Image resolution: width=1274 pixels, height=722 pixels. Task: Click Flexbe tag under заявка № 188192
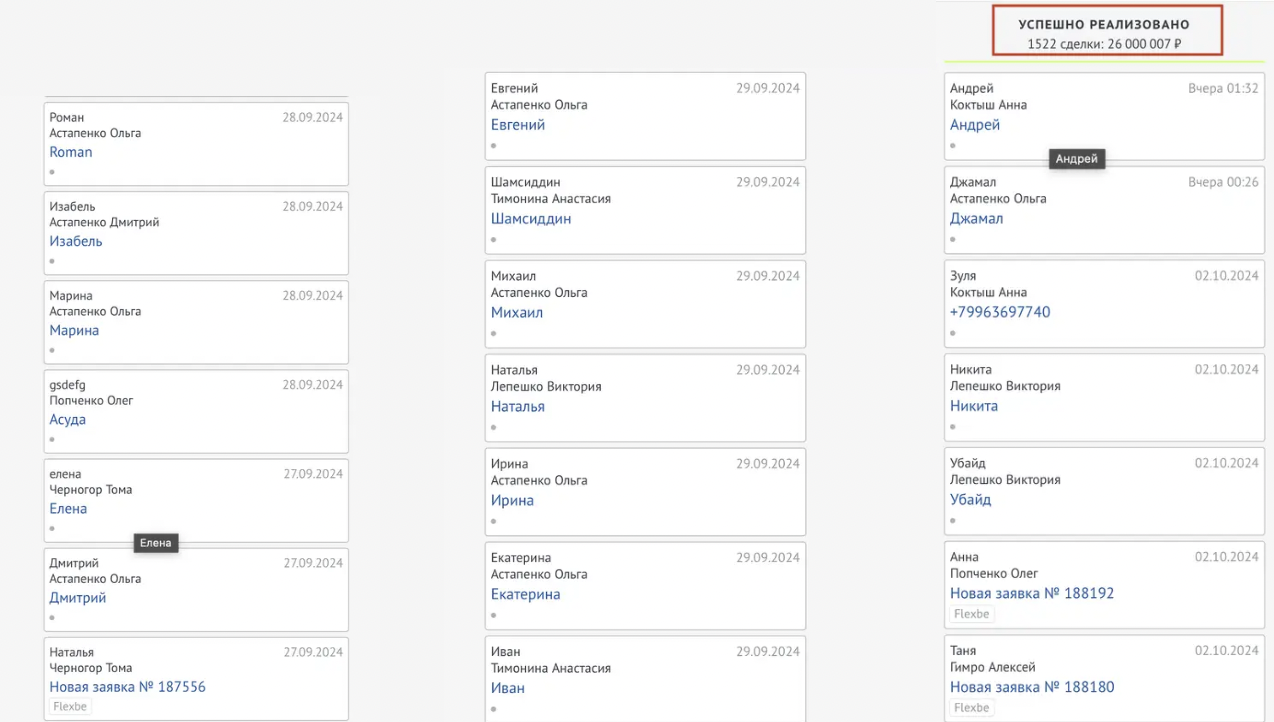pos(971,614)
